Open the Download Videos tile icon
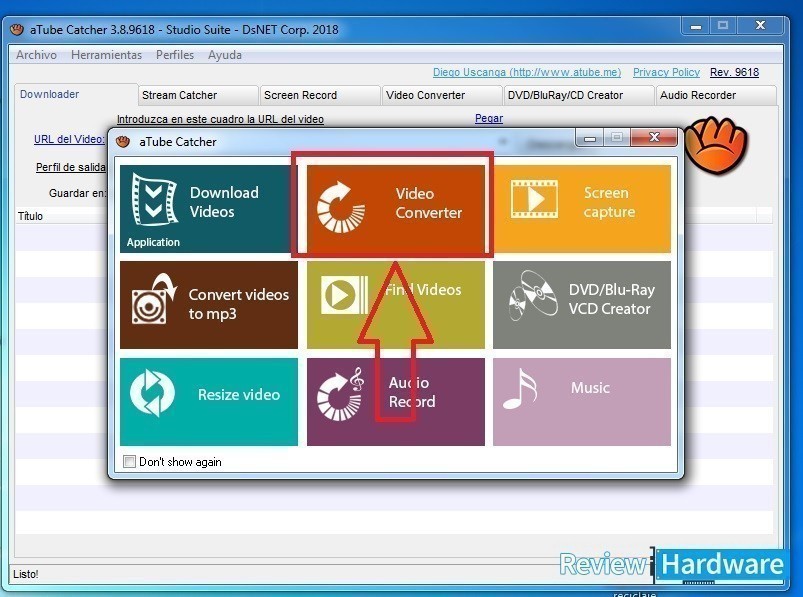Image resolution: width=803 pixels, height=597 pixels. pyautogui.click(x=154, y=199)
